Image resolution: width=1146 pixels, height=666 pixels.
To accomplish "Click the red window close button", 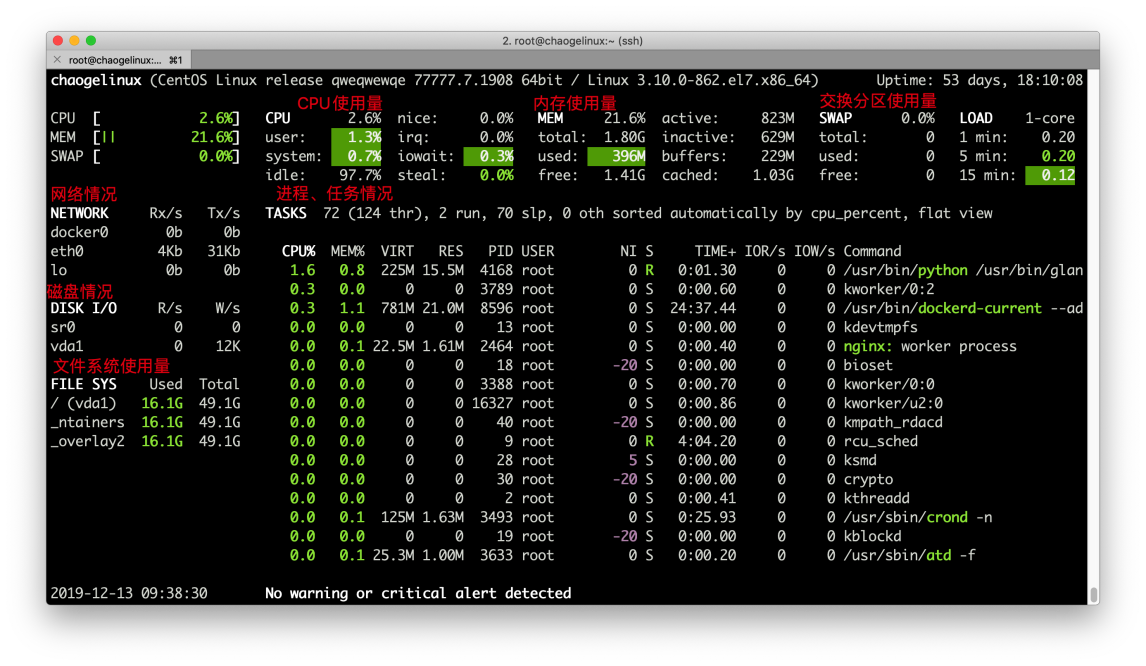I will [58, 41].
